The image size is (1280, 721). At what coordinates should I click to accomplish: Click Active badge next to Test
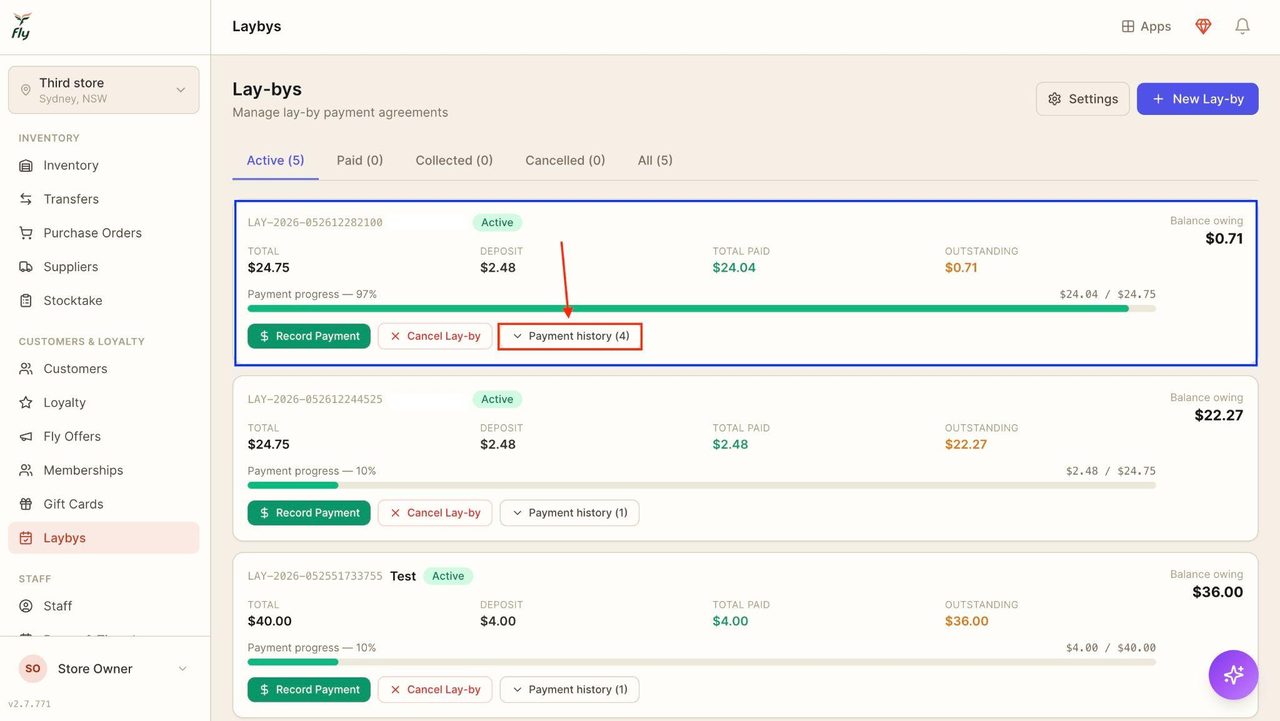[x=448, y=576]
